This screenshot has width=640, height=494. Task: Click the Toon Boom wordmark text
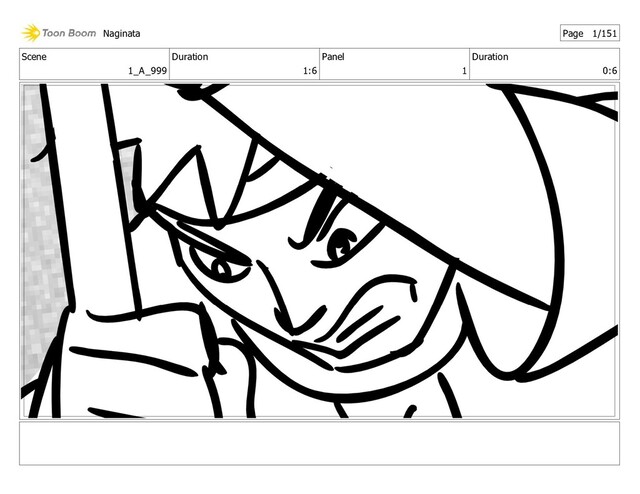point(69,33)
